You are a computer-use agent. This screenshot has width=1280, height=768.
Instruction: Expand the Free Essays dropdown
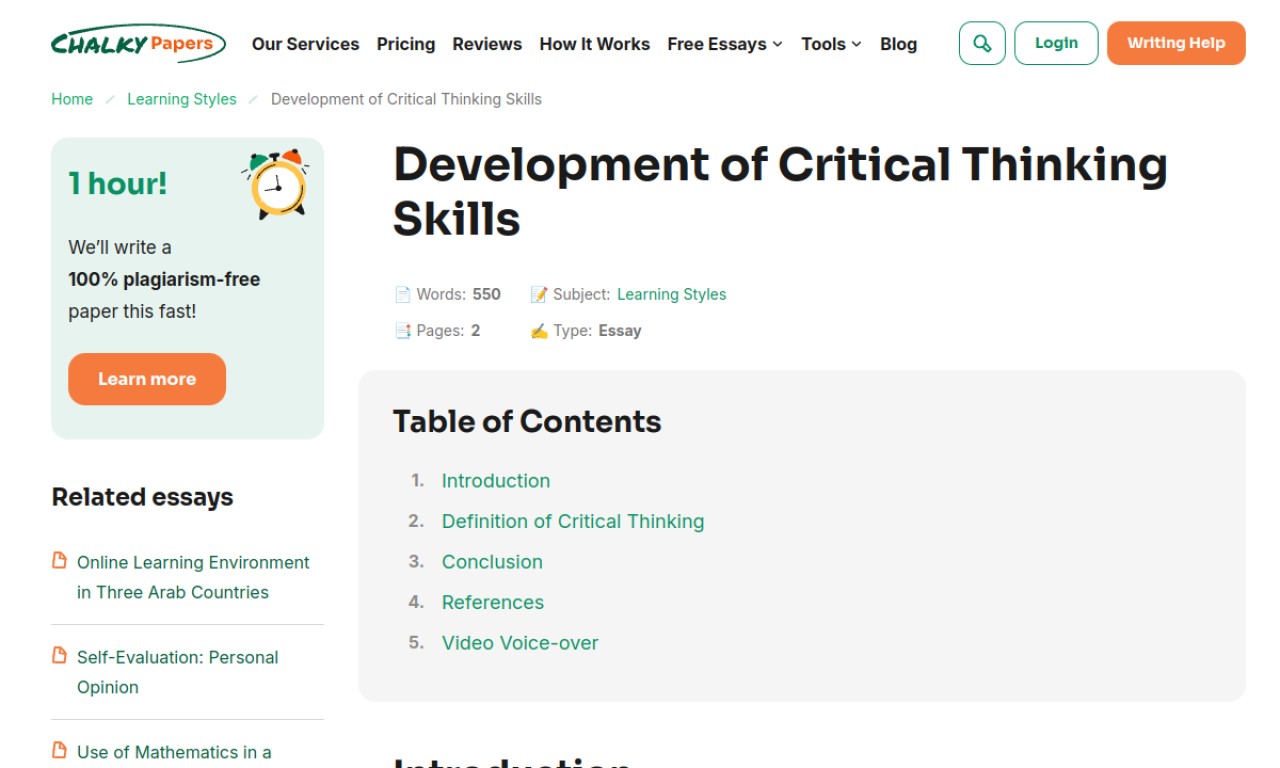[725, 44]
